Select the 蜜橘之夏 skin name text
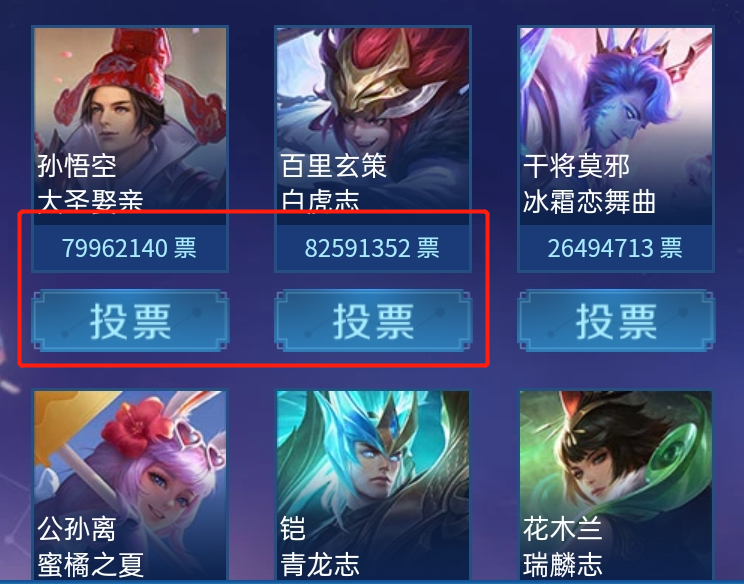Image resolution: width=744 pixels, height=584 pixels. tap(91, 565)
